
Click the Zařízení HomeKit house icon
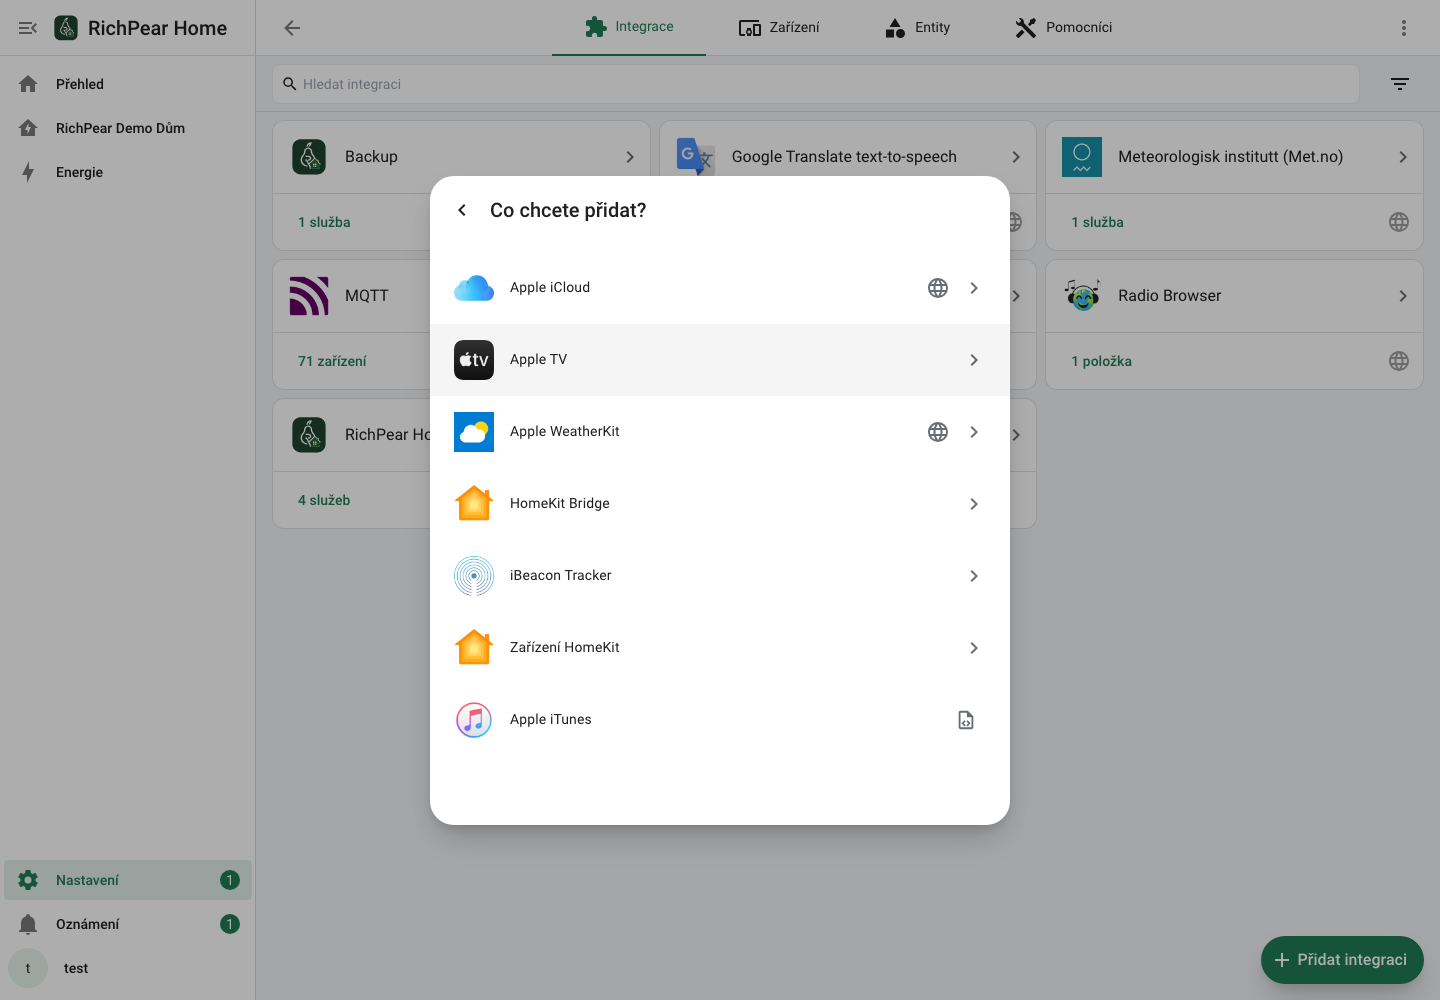[474, 648]
